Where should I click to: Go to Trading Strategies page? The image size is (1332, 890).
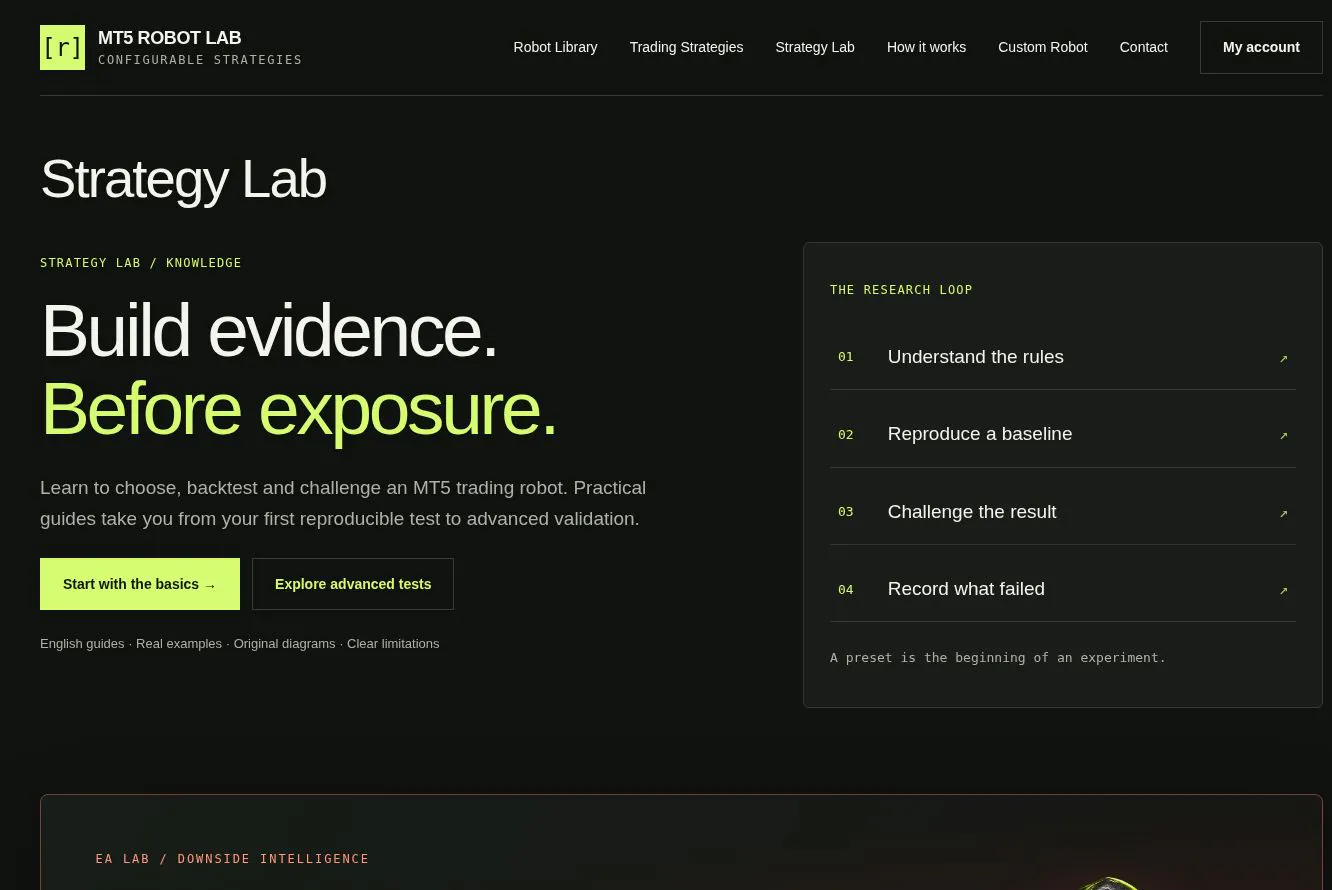point(686,47)
